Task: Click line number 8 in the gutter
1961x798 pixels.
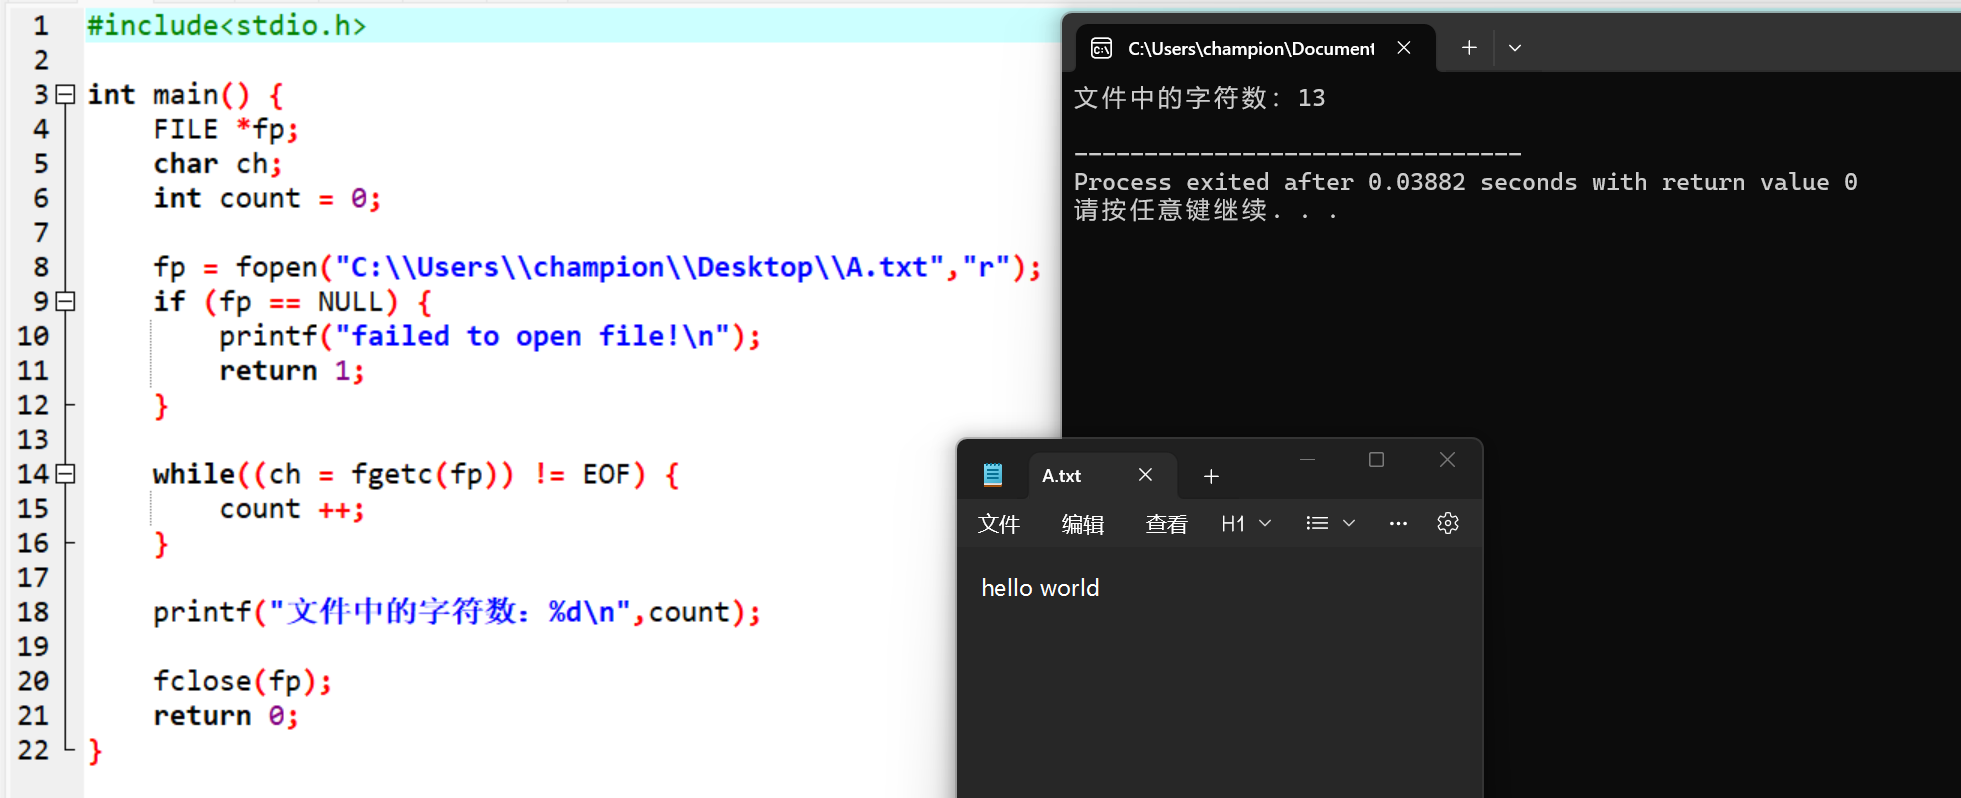Action: click(x=41, y=268)
